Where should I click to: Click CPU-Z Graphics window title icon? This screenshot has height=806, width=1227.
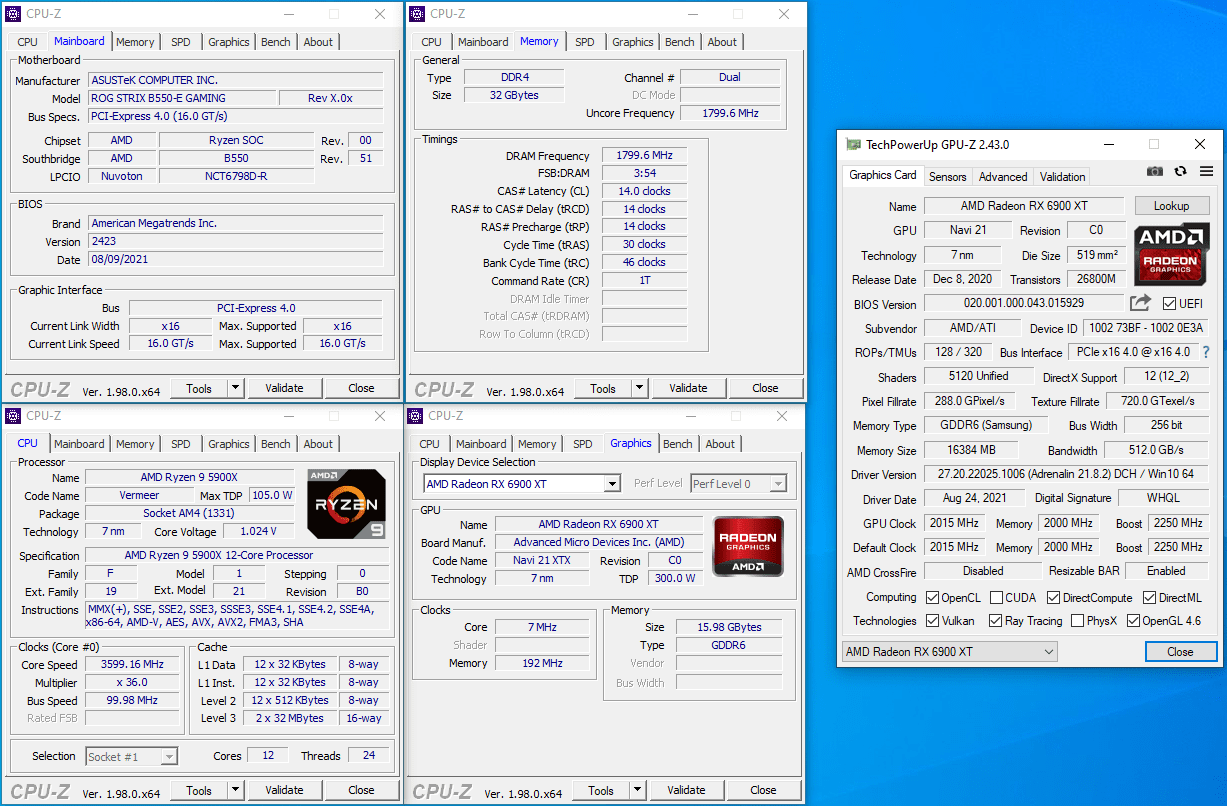pos(416,416)
